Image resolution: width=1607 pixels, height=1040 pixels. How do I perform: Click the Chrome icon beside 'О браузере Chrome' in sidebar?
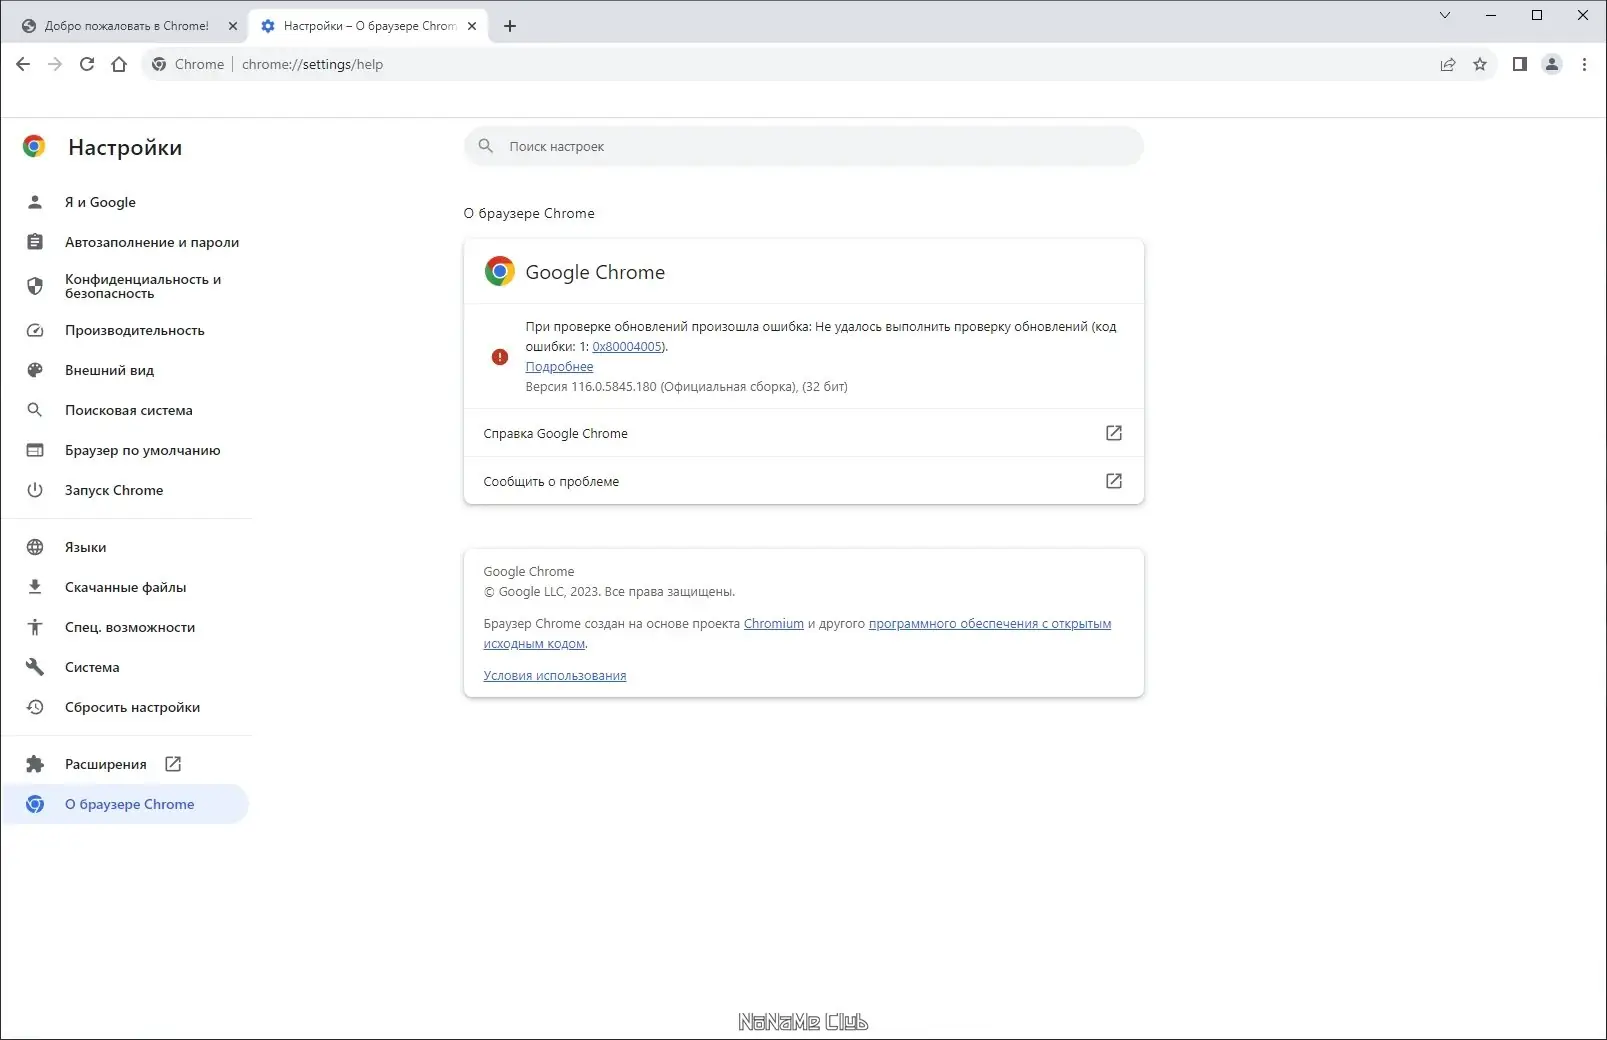click(x=35, y=804)
